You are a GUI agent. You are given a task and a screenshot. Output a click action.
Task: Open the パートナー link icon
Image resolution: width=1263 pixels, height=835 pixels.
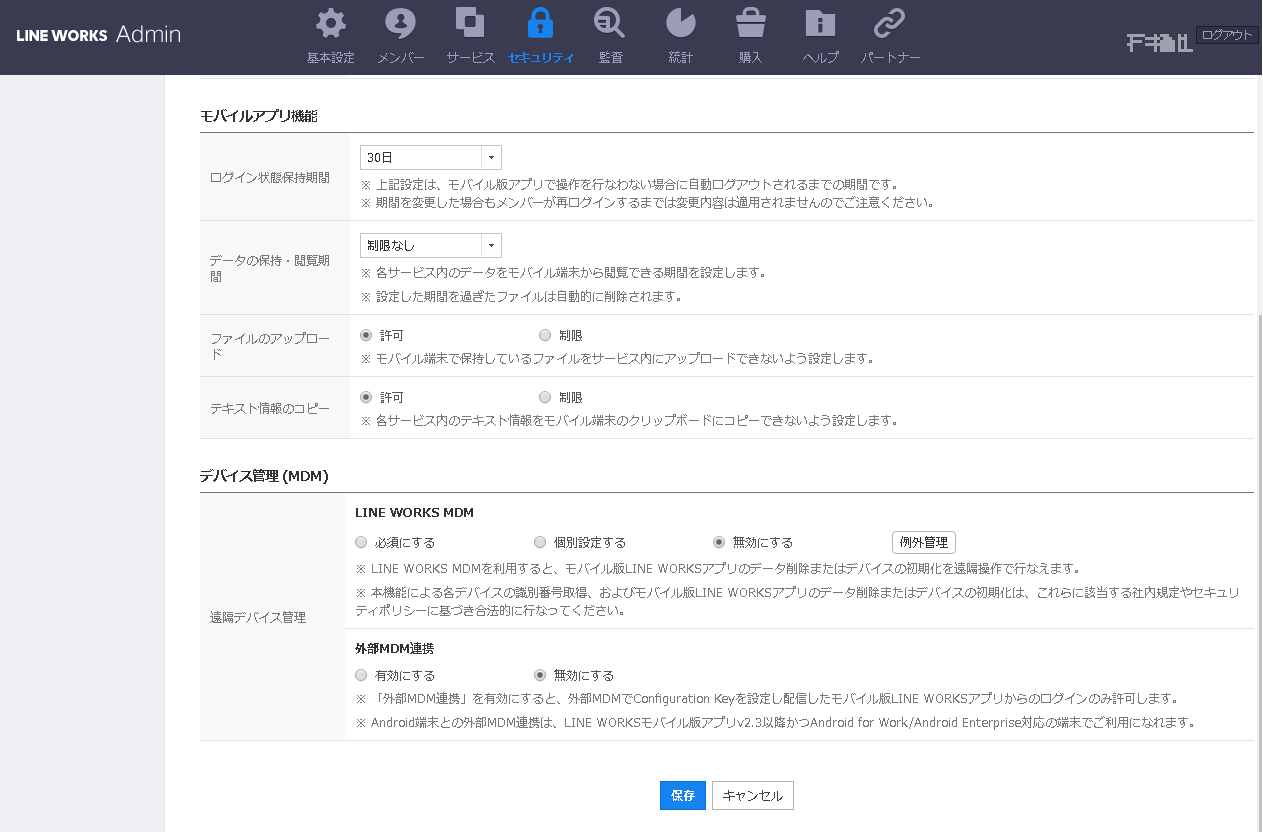tap(890, 24)
